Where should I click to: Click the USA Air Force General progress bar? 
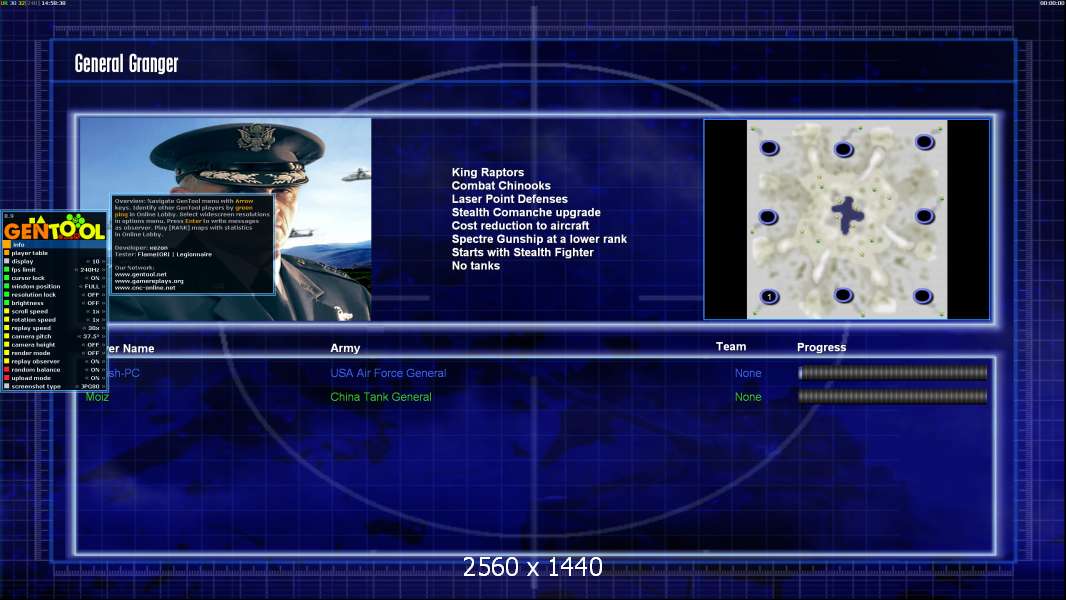click(x=893, y=372)
